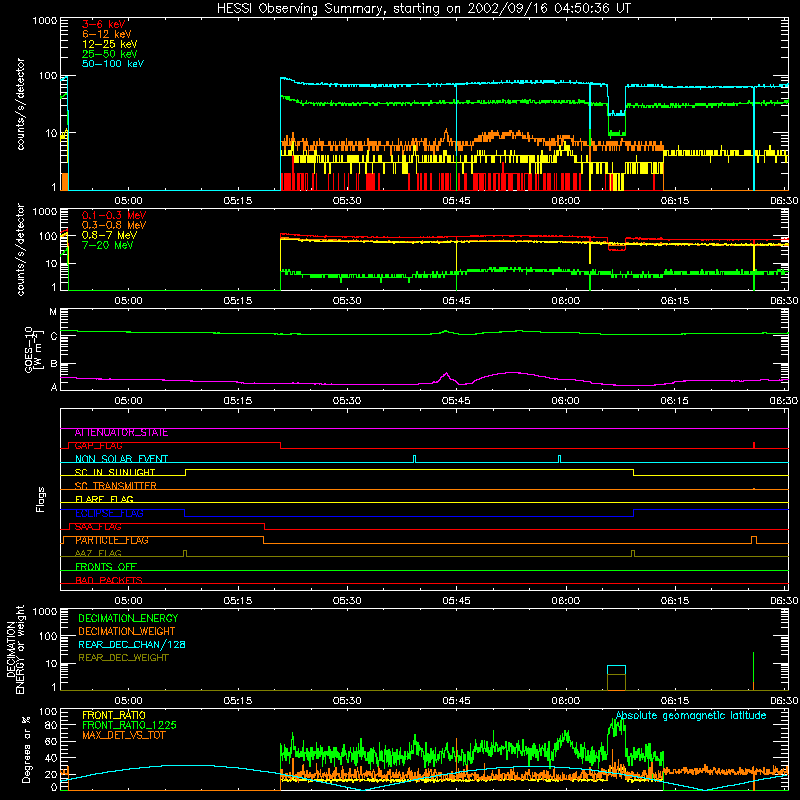Click the DECIMATION_WEIGHT legend label
The height and width of the screenshot is (800, 800).
click(x=127, y=631)
